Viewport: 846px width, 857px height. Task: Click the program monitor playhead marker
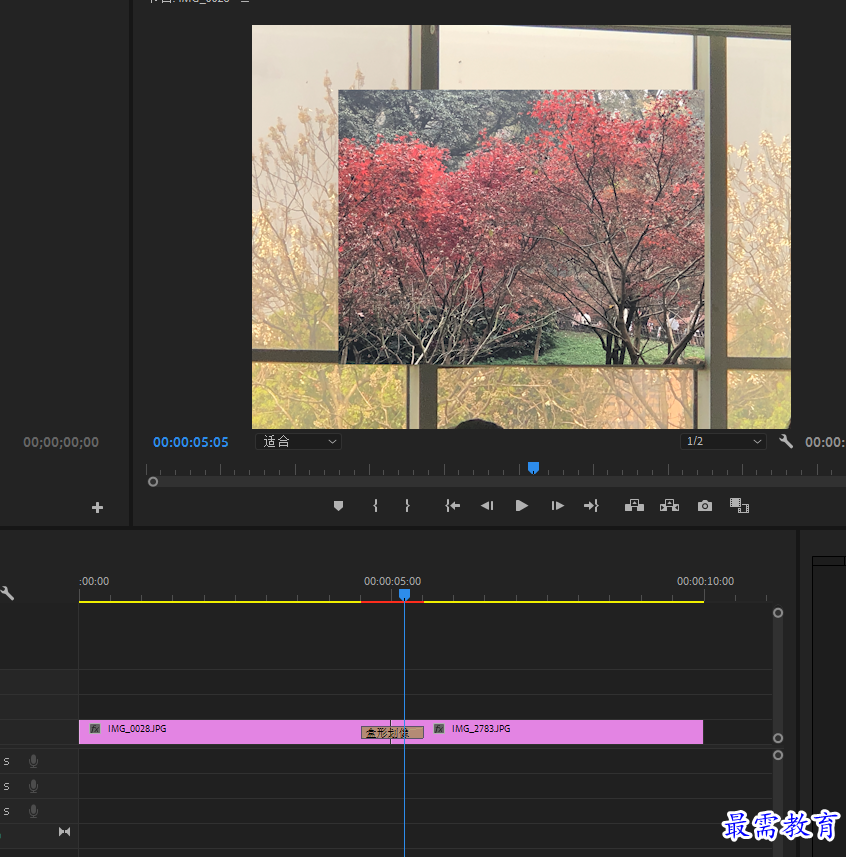click(533, 468)
